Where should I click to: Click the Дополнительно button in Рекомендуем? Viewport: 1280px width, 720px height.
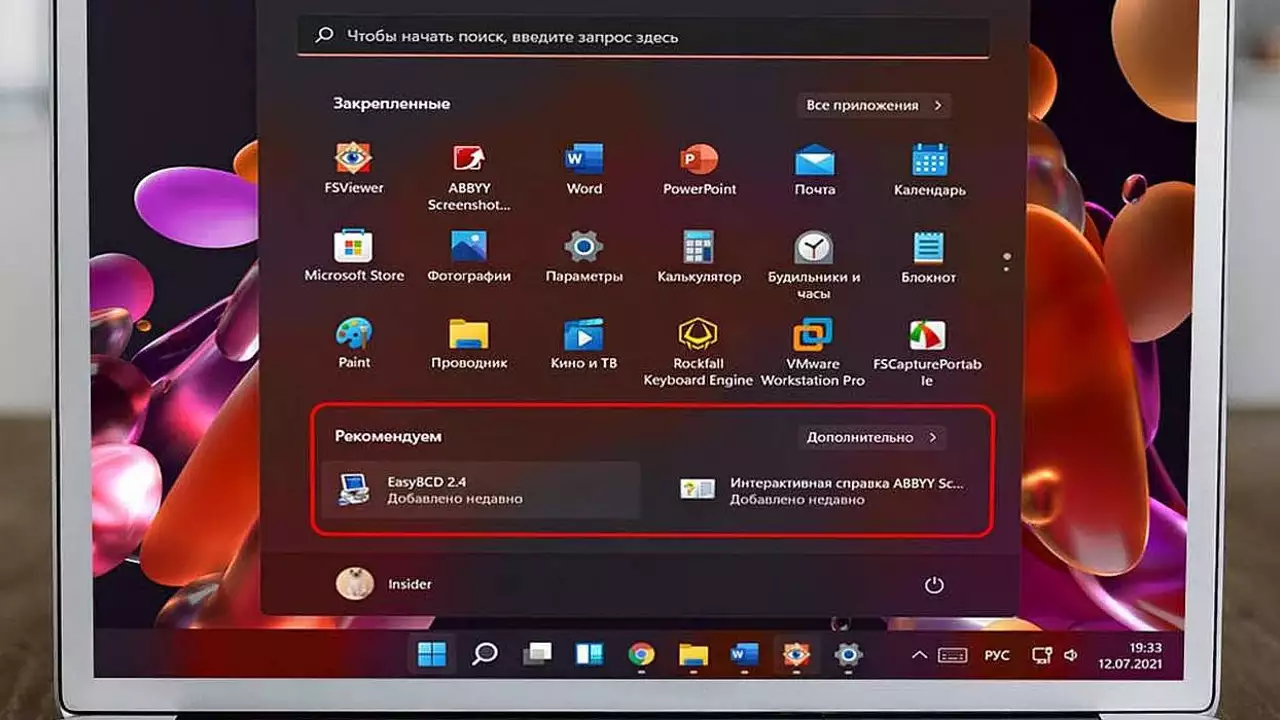point(872,437)
